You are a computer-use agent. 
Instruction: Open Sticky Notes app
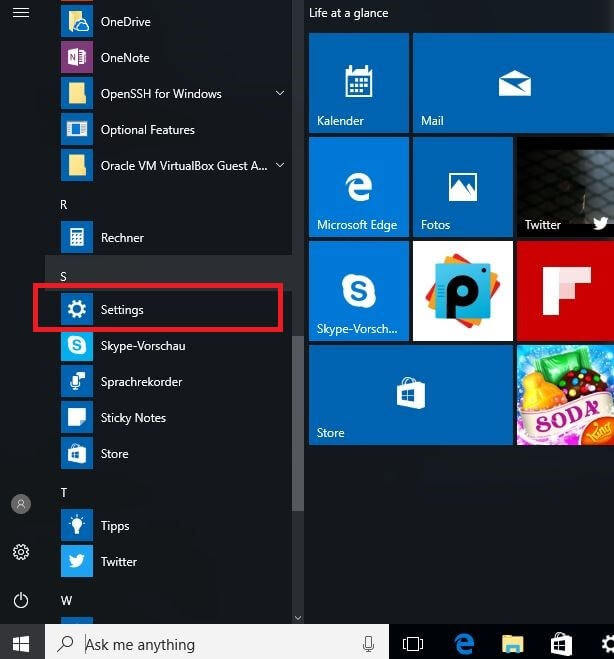(168, 418)
